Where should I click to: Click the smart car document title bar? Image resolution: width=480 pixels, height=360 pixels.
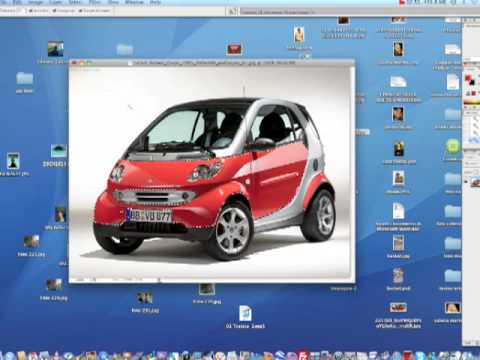[212, 62]
